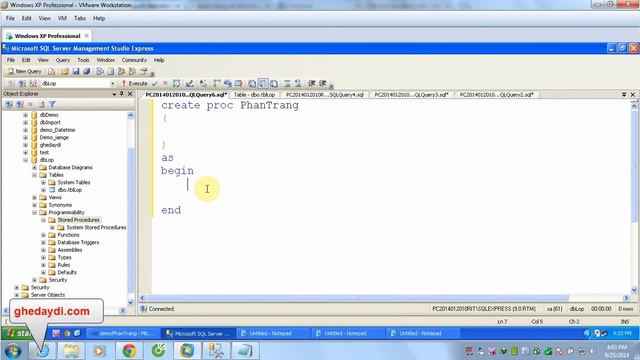Click Disconnect icon in Object Explorer toolbar
This screenshot has height=360, width=640.
click(20, 104)
